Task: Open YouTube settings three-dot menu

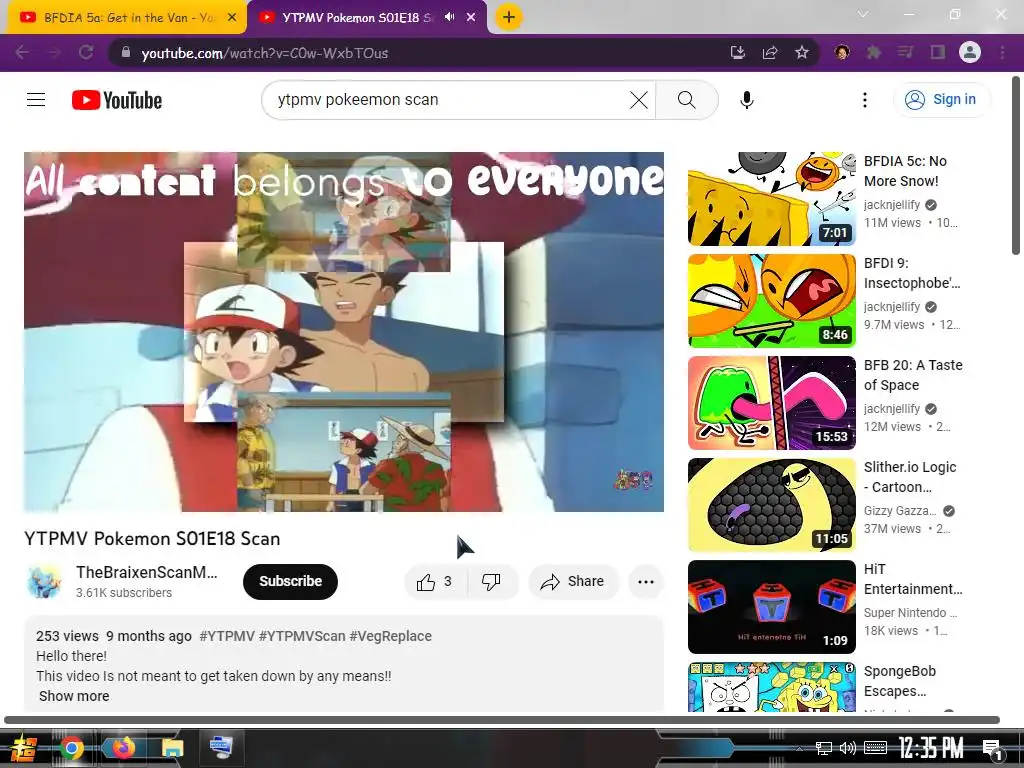Action: (865, 100)
